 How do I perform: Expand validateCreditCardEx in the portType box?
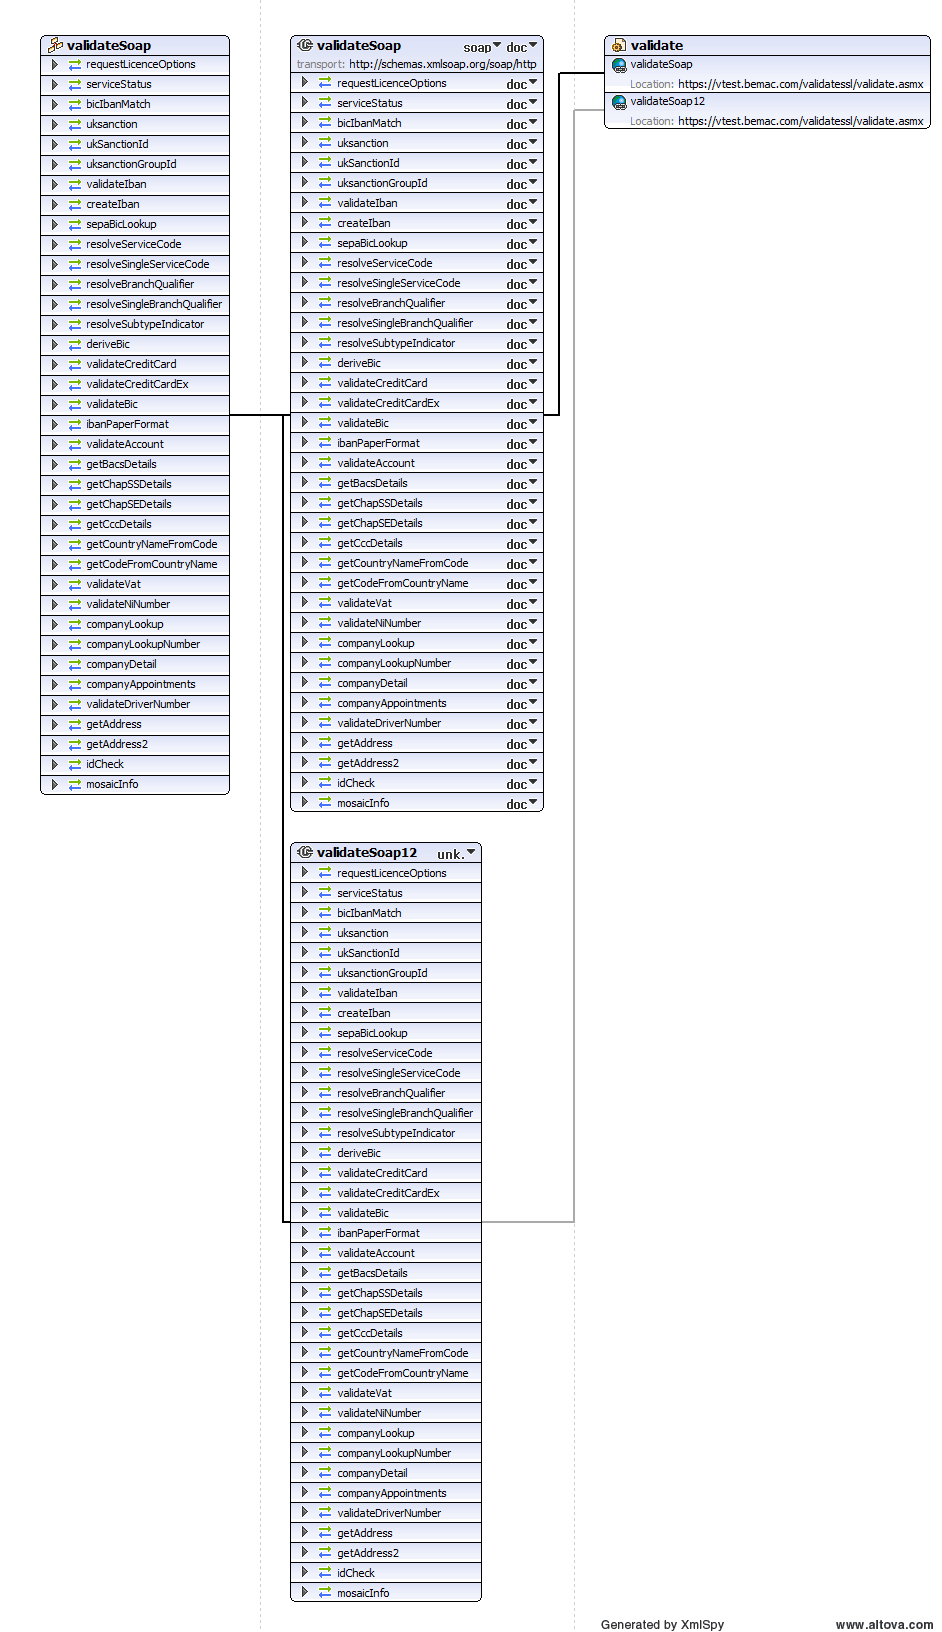click(x=55, y=384)
